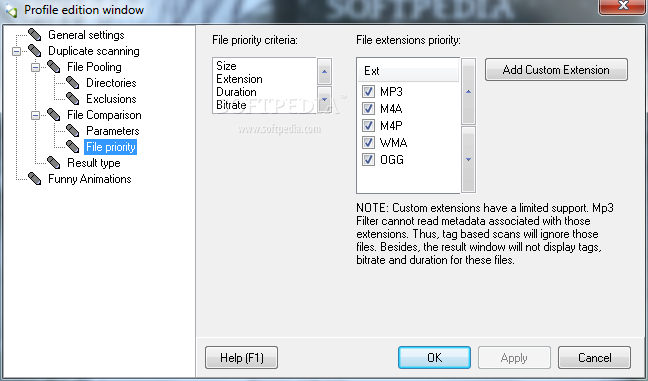
Task: Open the Result type page
Action: point(93,163)
